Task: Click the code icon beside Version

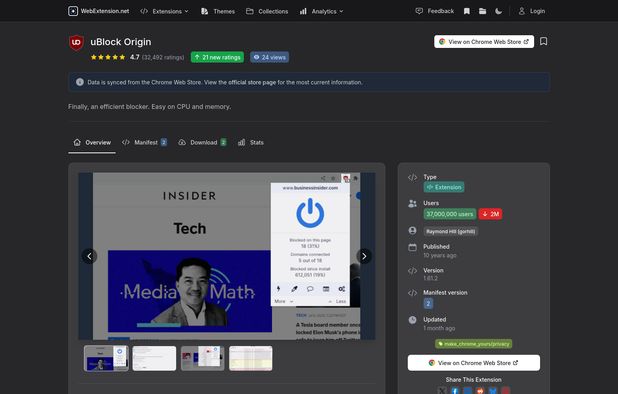Action: tap(412, 271)
